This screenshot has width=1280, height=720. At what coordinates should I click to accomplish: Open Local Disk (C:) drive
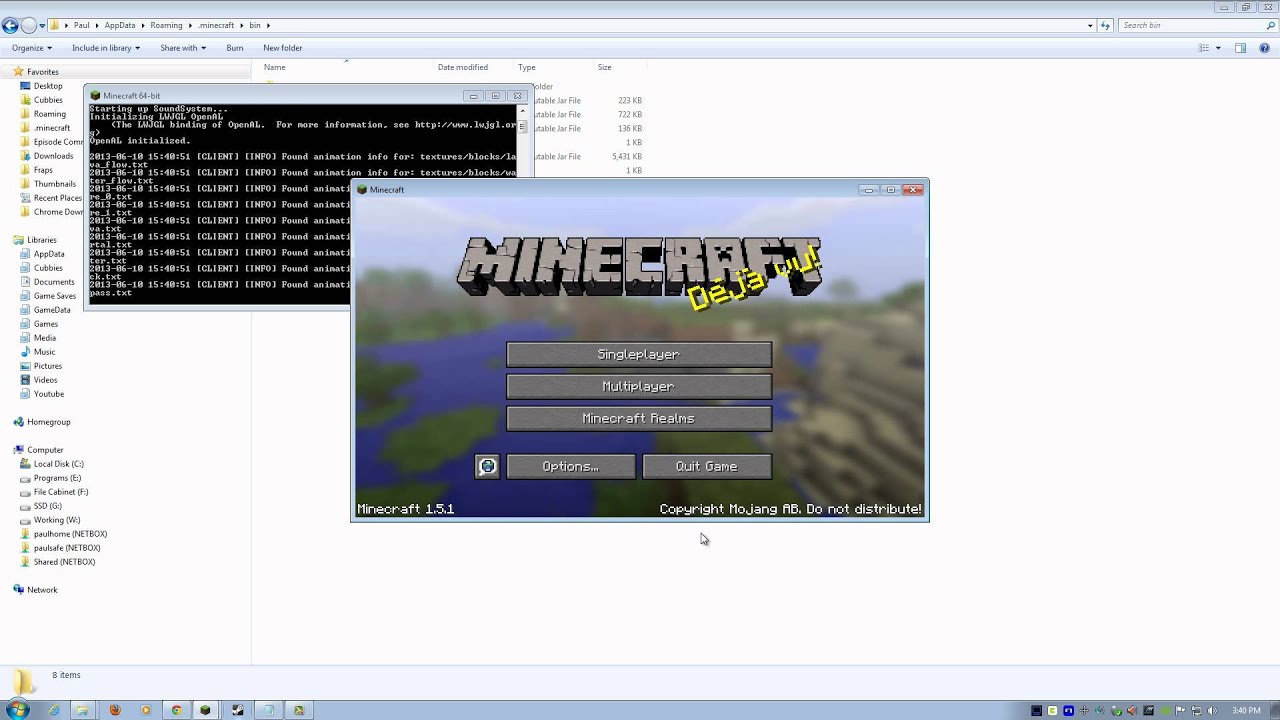[58, 464]
